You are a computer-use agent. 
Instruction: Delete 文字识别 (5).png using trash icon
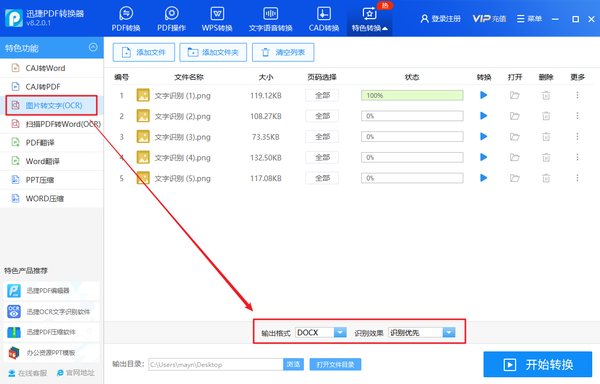click(x=546, y=178)
